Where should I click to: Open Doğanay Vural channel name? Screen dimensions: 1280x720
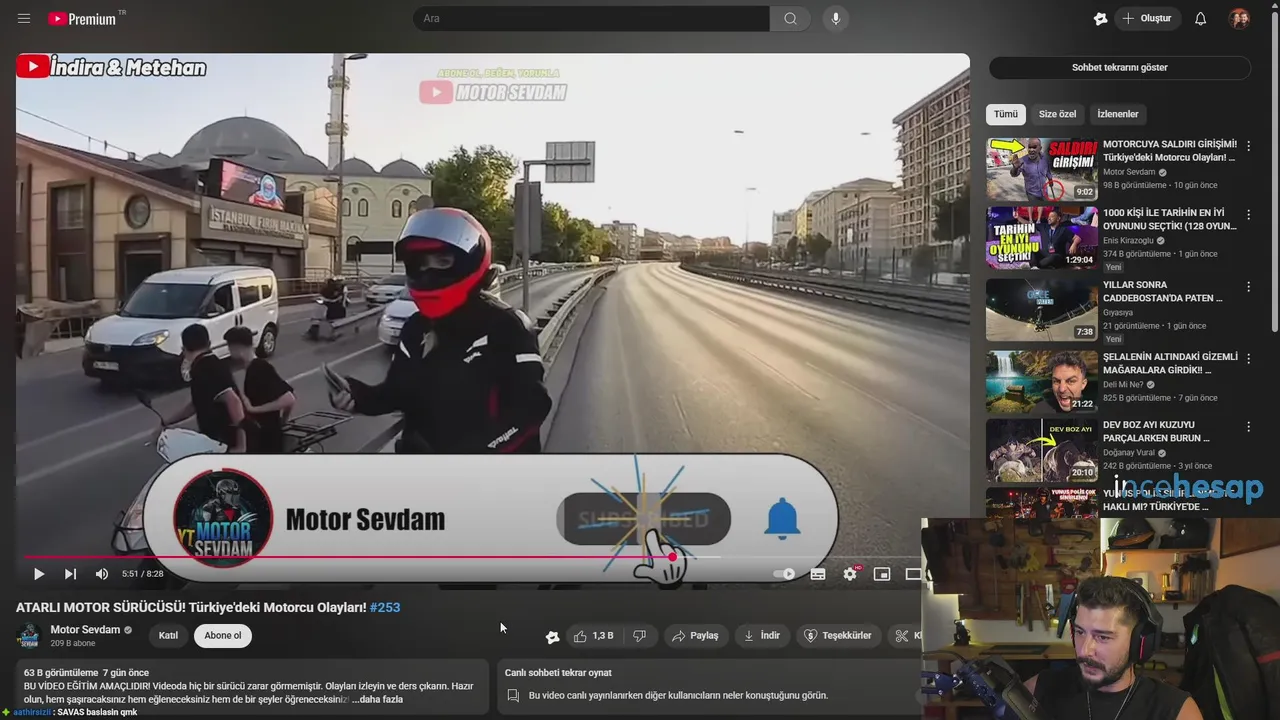tap(1129, 453)
